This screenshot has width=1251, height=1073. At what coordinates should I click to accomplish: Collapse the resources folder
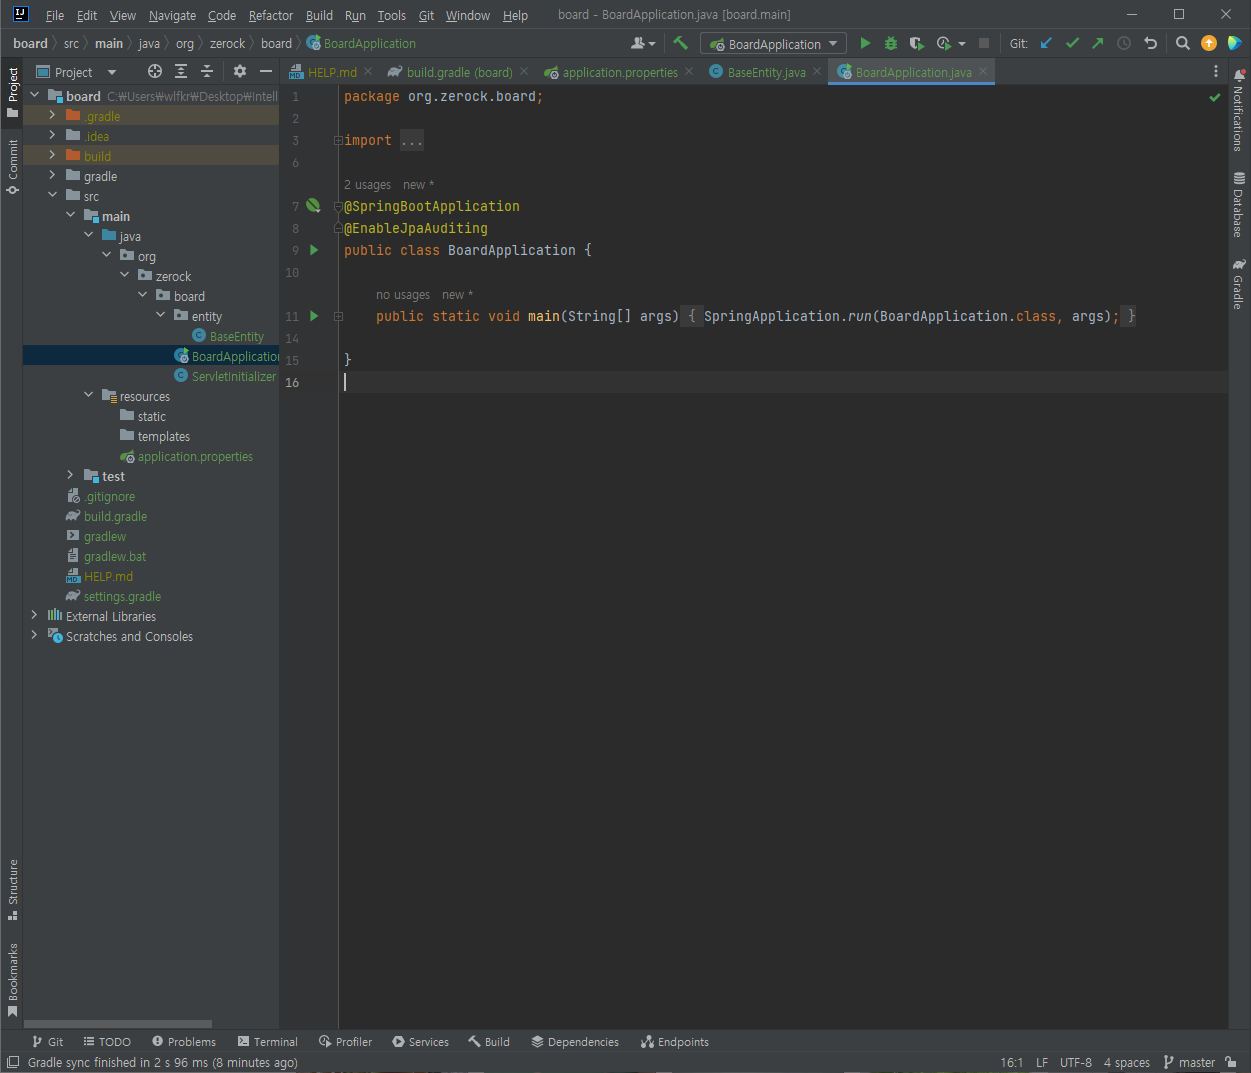88,396
